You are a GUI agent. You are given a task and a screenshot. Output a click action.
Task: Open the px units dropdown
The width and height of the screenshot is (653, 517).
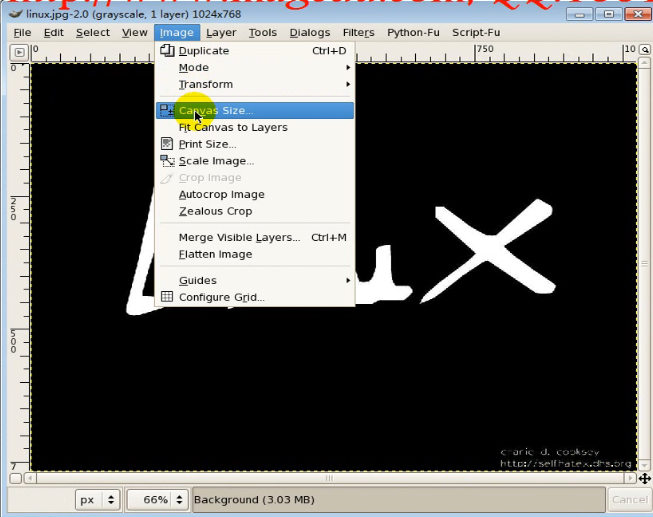(x=97, y=500)
